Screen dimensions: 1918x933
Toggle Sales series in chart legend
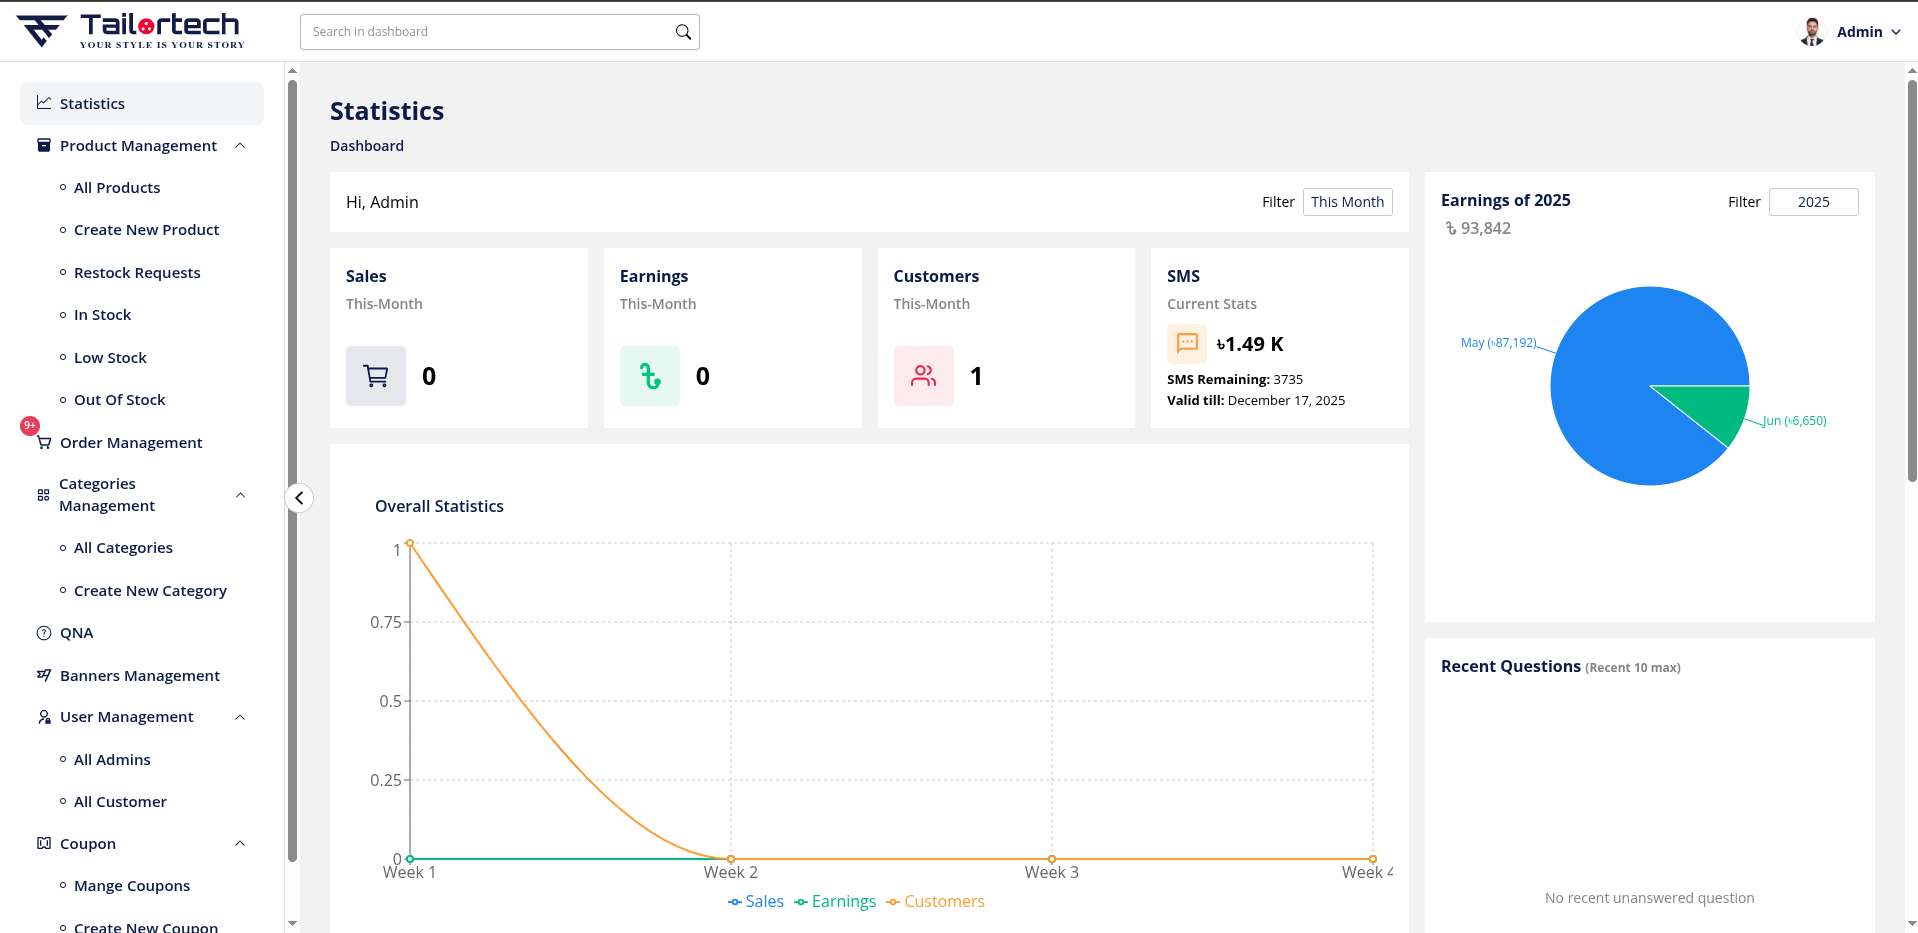click(x=756, y=902)
